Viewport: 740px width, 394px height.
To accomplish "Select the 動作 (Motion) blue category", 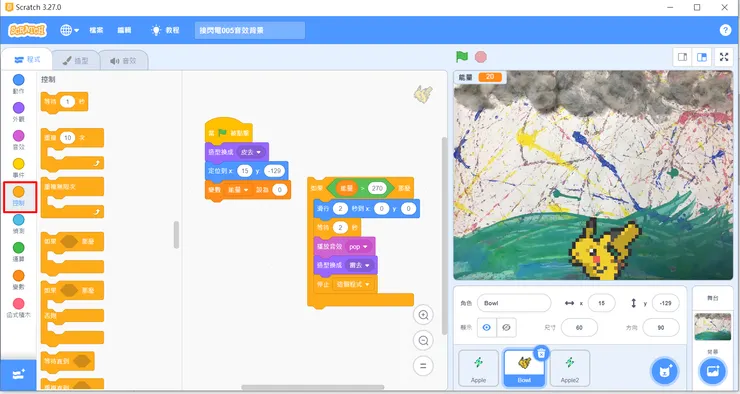I will tap(18, 84).
